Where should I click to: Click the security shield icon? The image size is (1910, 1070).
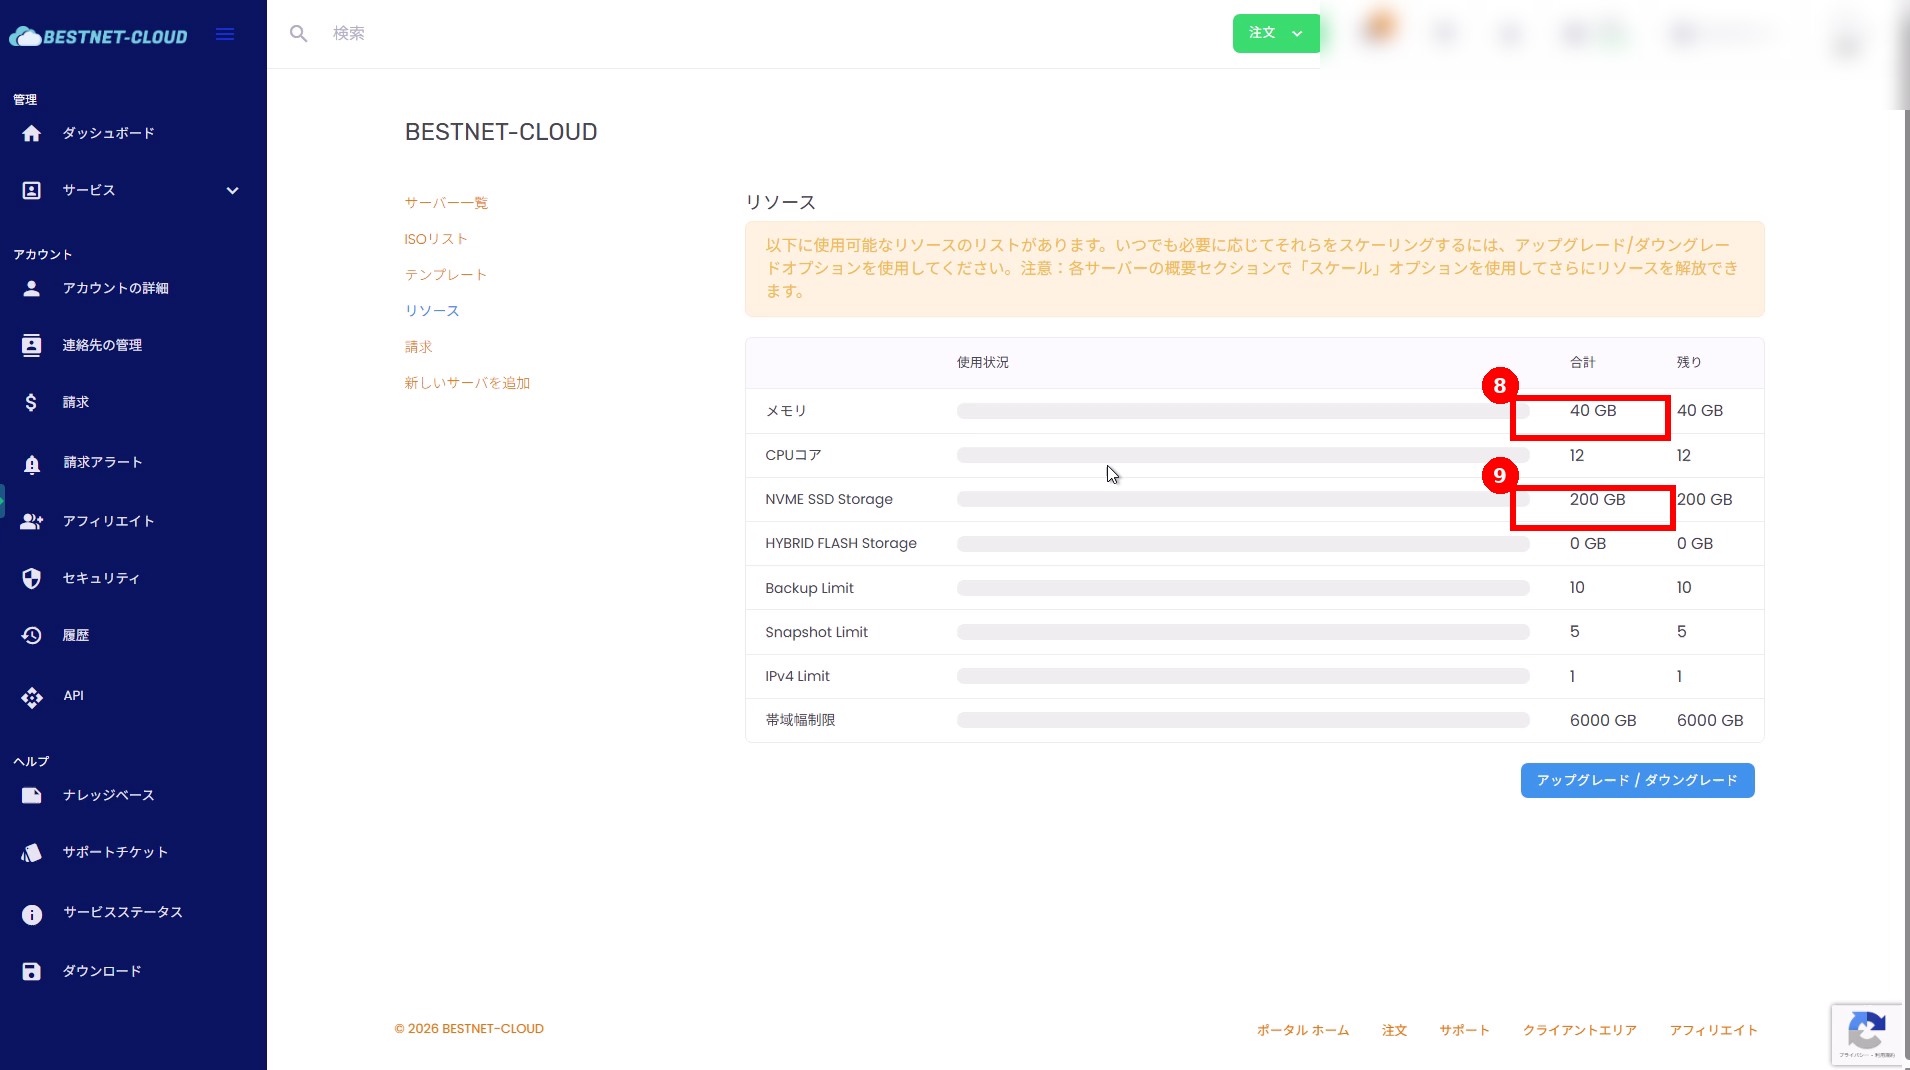pos(32,578)
